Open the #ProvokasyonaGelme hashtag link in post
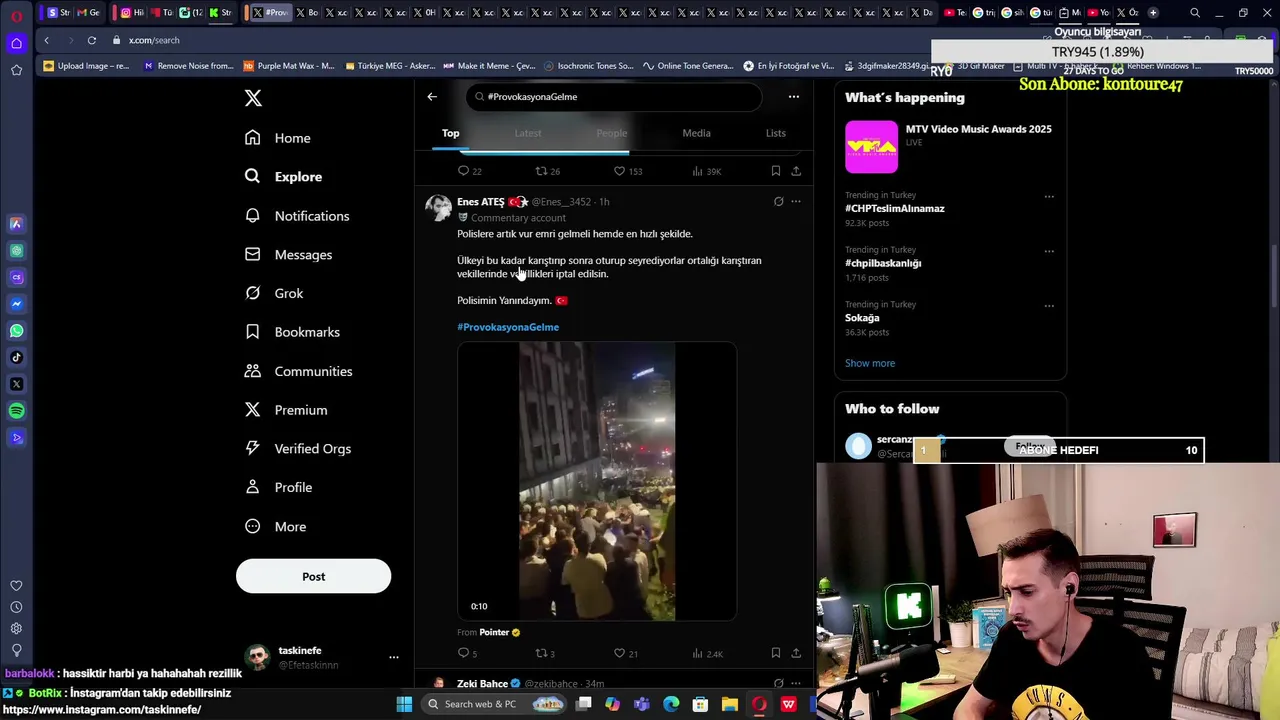Image resolution: width=1280 pixels, height=720 pixels. pos(508,327)
